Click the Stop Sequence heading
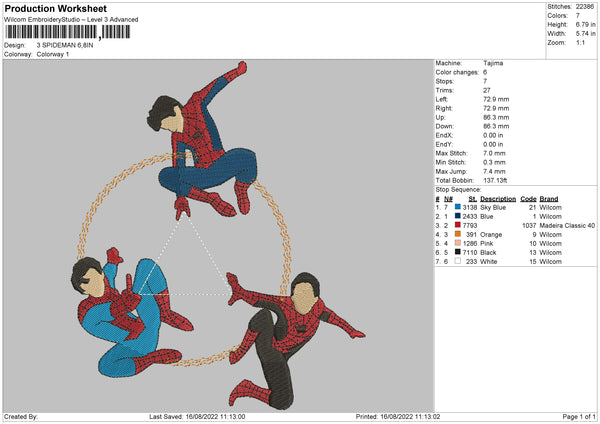The height and width of the screenshot is (424, 600). point(458,190)
